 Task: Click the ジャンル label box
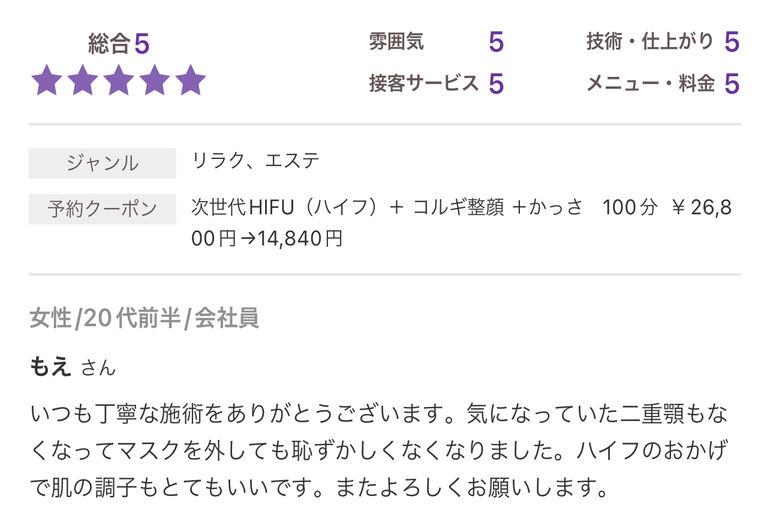[x=102, y=163]
